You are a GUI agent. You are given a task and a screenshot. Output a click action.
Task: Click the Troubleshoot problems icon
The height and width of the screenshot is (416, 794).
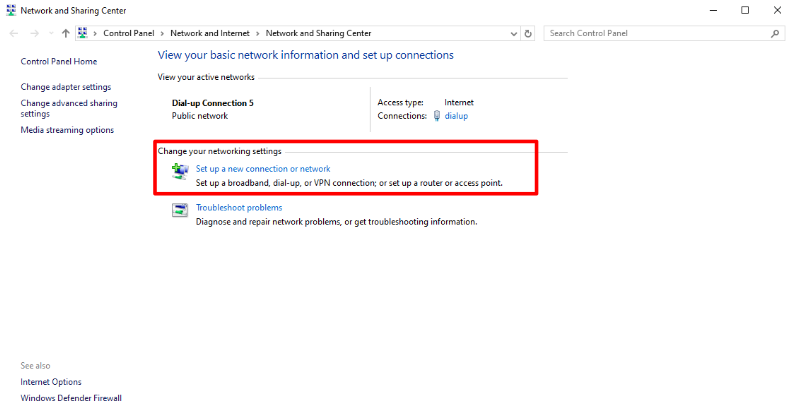coord(180,210)
